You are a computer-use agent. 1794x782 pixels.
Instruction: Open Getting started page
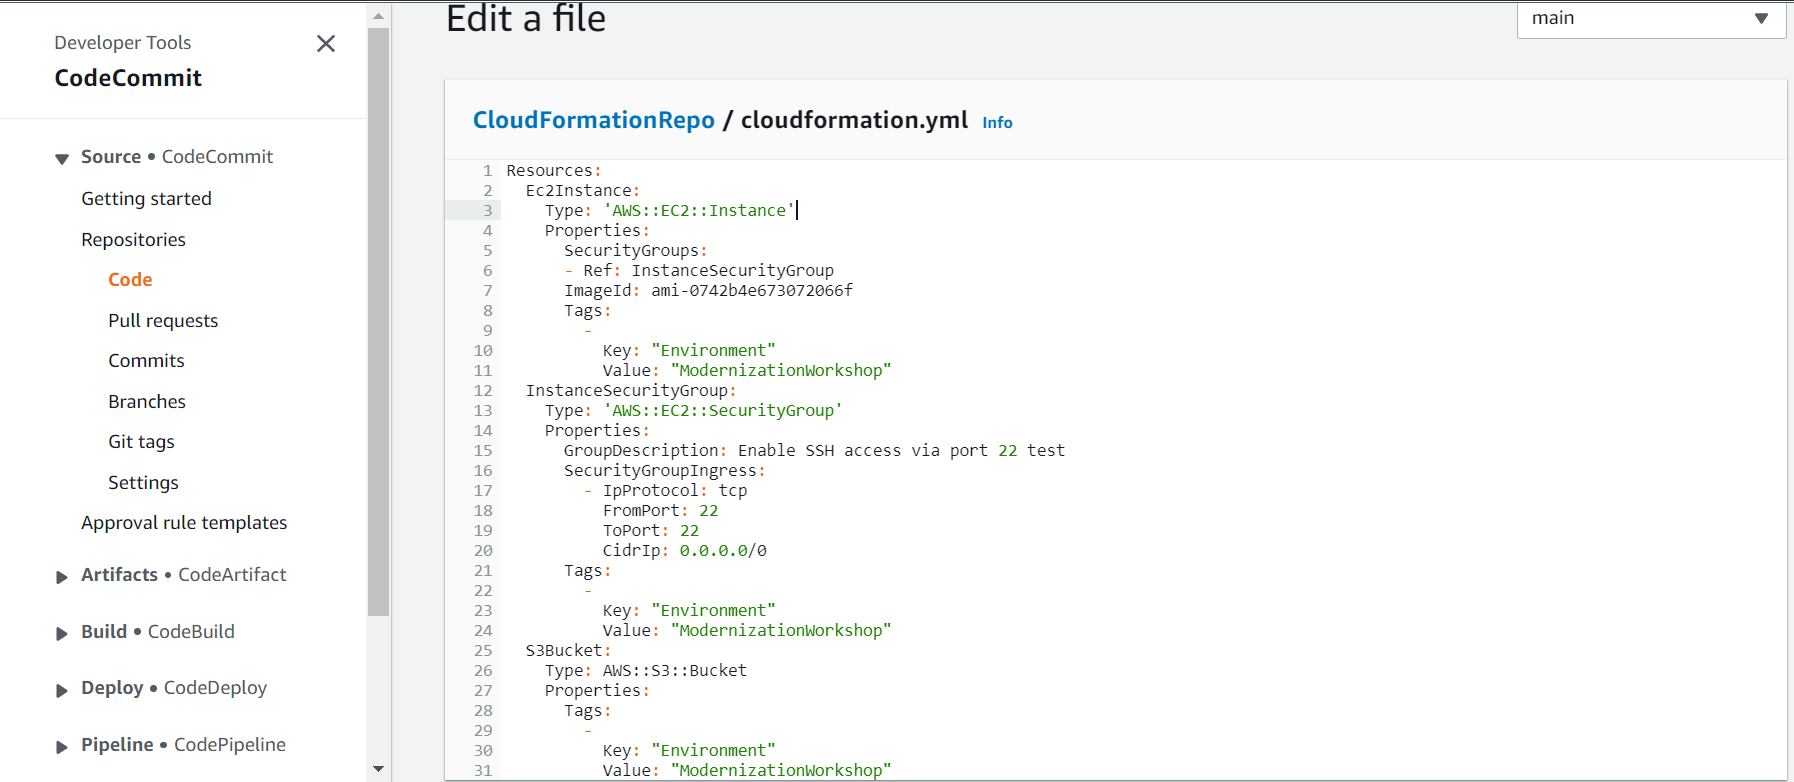(x=146, y=199)
